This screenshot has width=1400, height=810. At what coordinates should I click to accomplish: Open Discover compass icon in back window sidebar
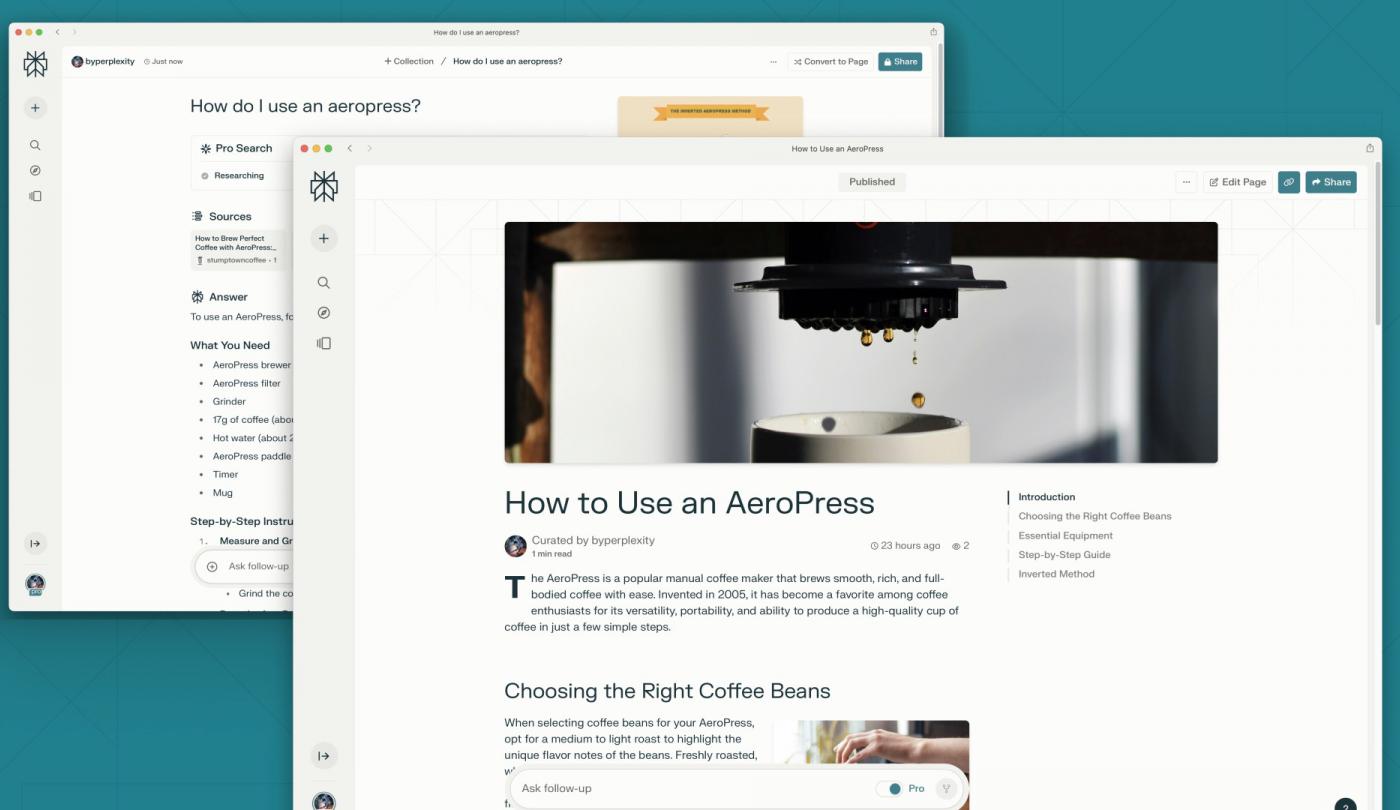[x=35, y=171]
